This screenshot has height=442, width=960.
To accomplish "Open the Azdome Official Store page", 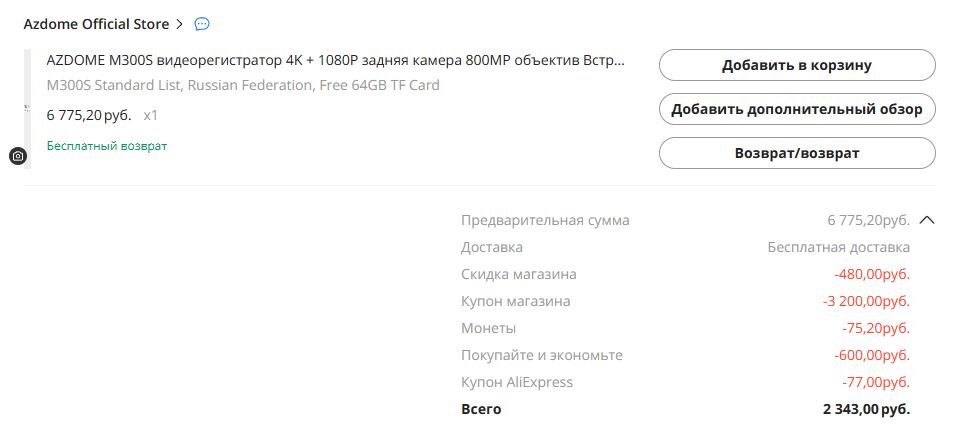I will (96, 24).
